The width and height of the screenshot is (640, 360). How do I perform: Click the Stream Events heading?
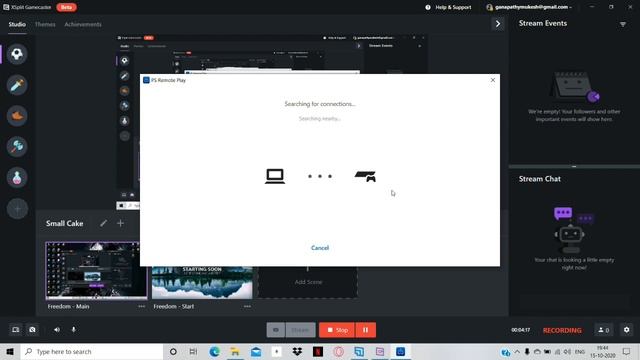(543, 23)
